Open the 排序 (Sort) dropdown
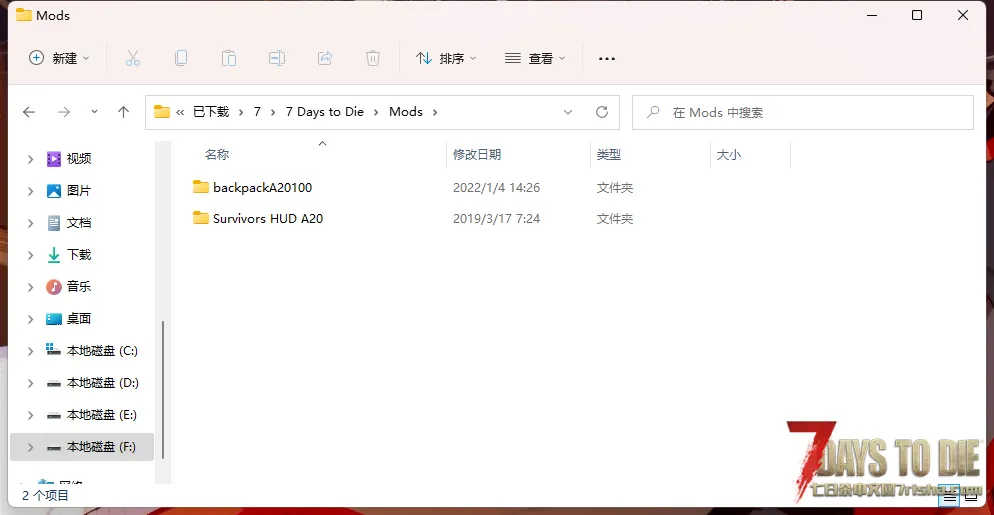 (446, 58)
